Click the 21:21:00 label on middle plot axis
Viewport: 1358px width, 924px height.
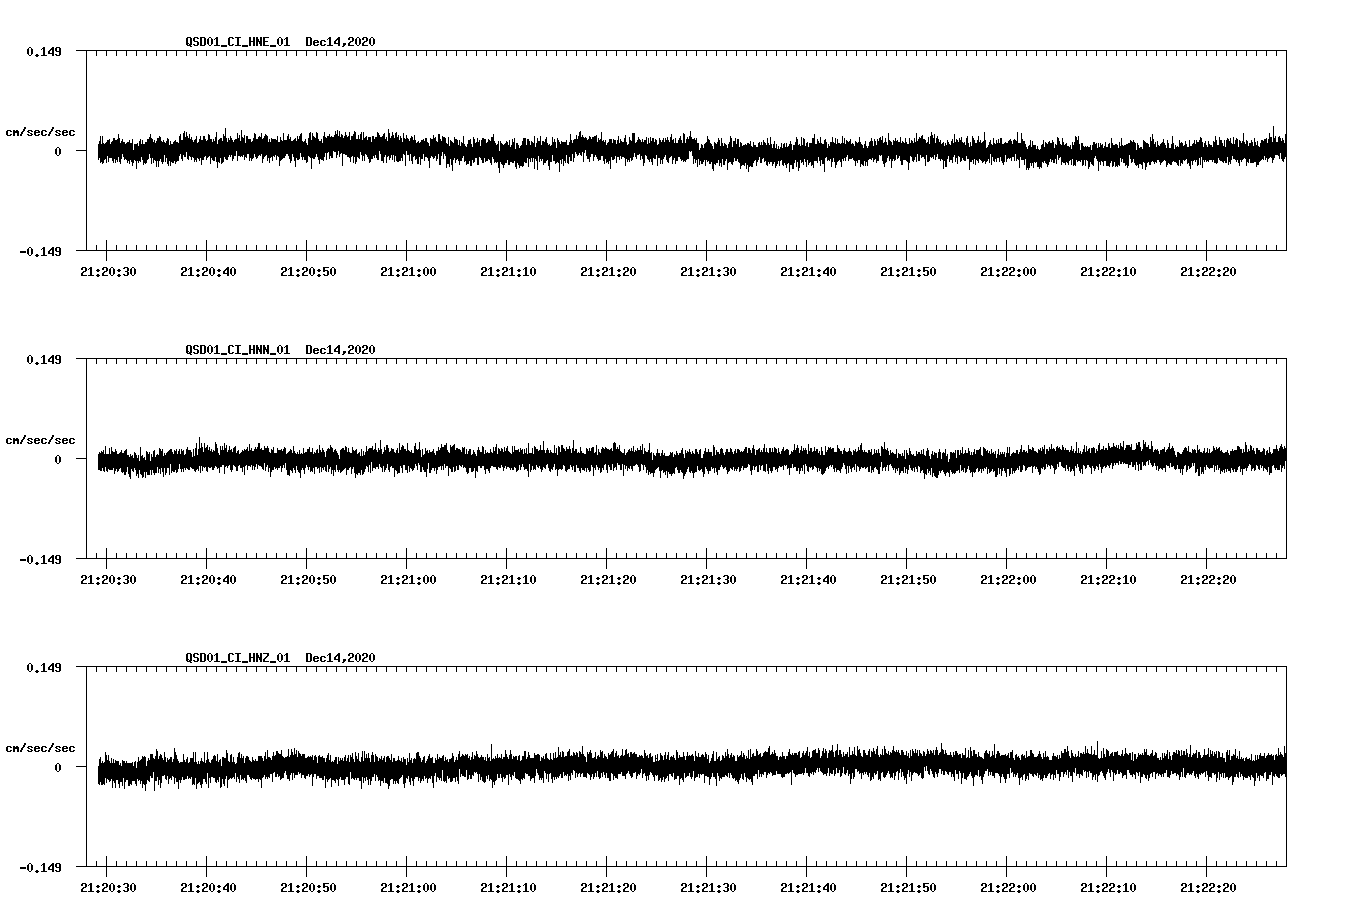pyautogui.click(x=410, y=578)
